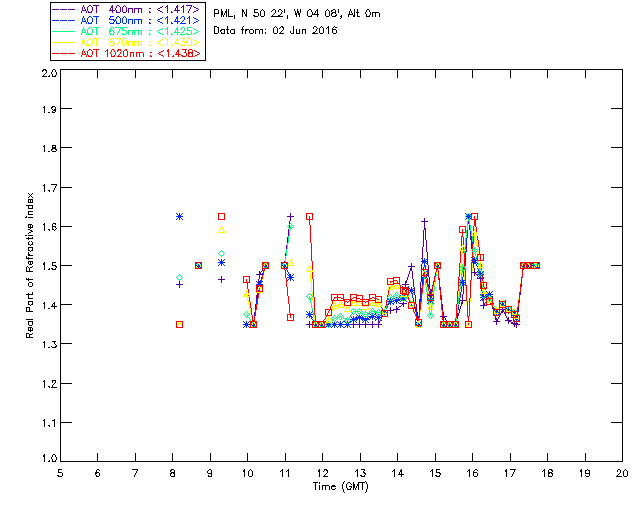The width and height of the screenshot is (640, 512).
Task: Click the AOT 400nm legend entry
Action: [x=126, y=9]
